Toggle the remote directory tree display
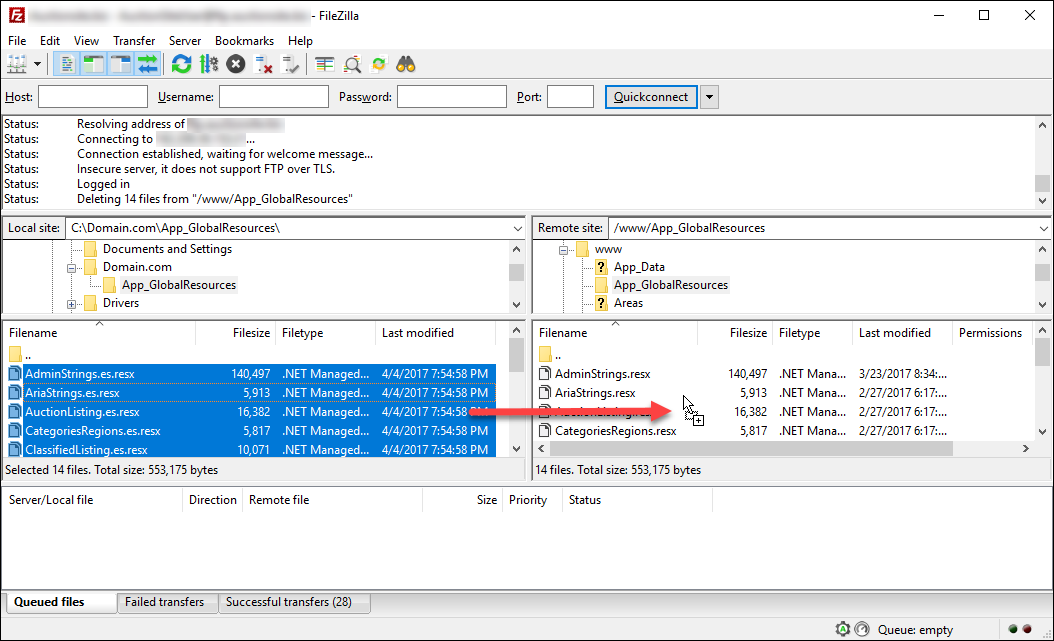 tap(120, 65)
